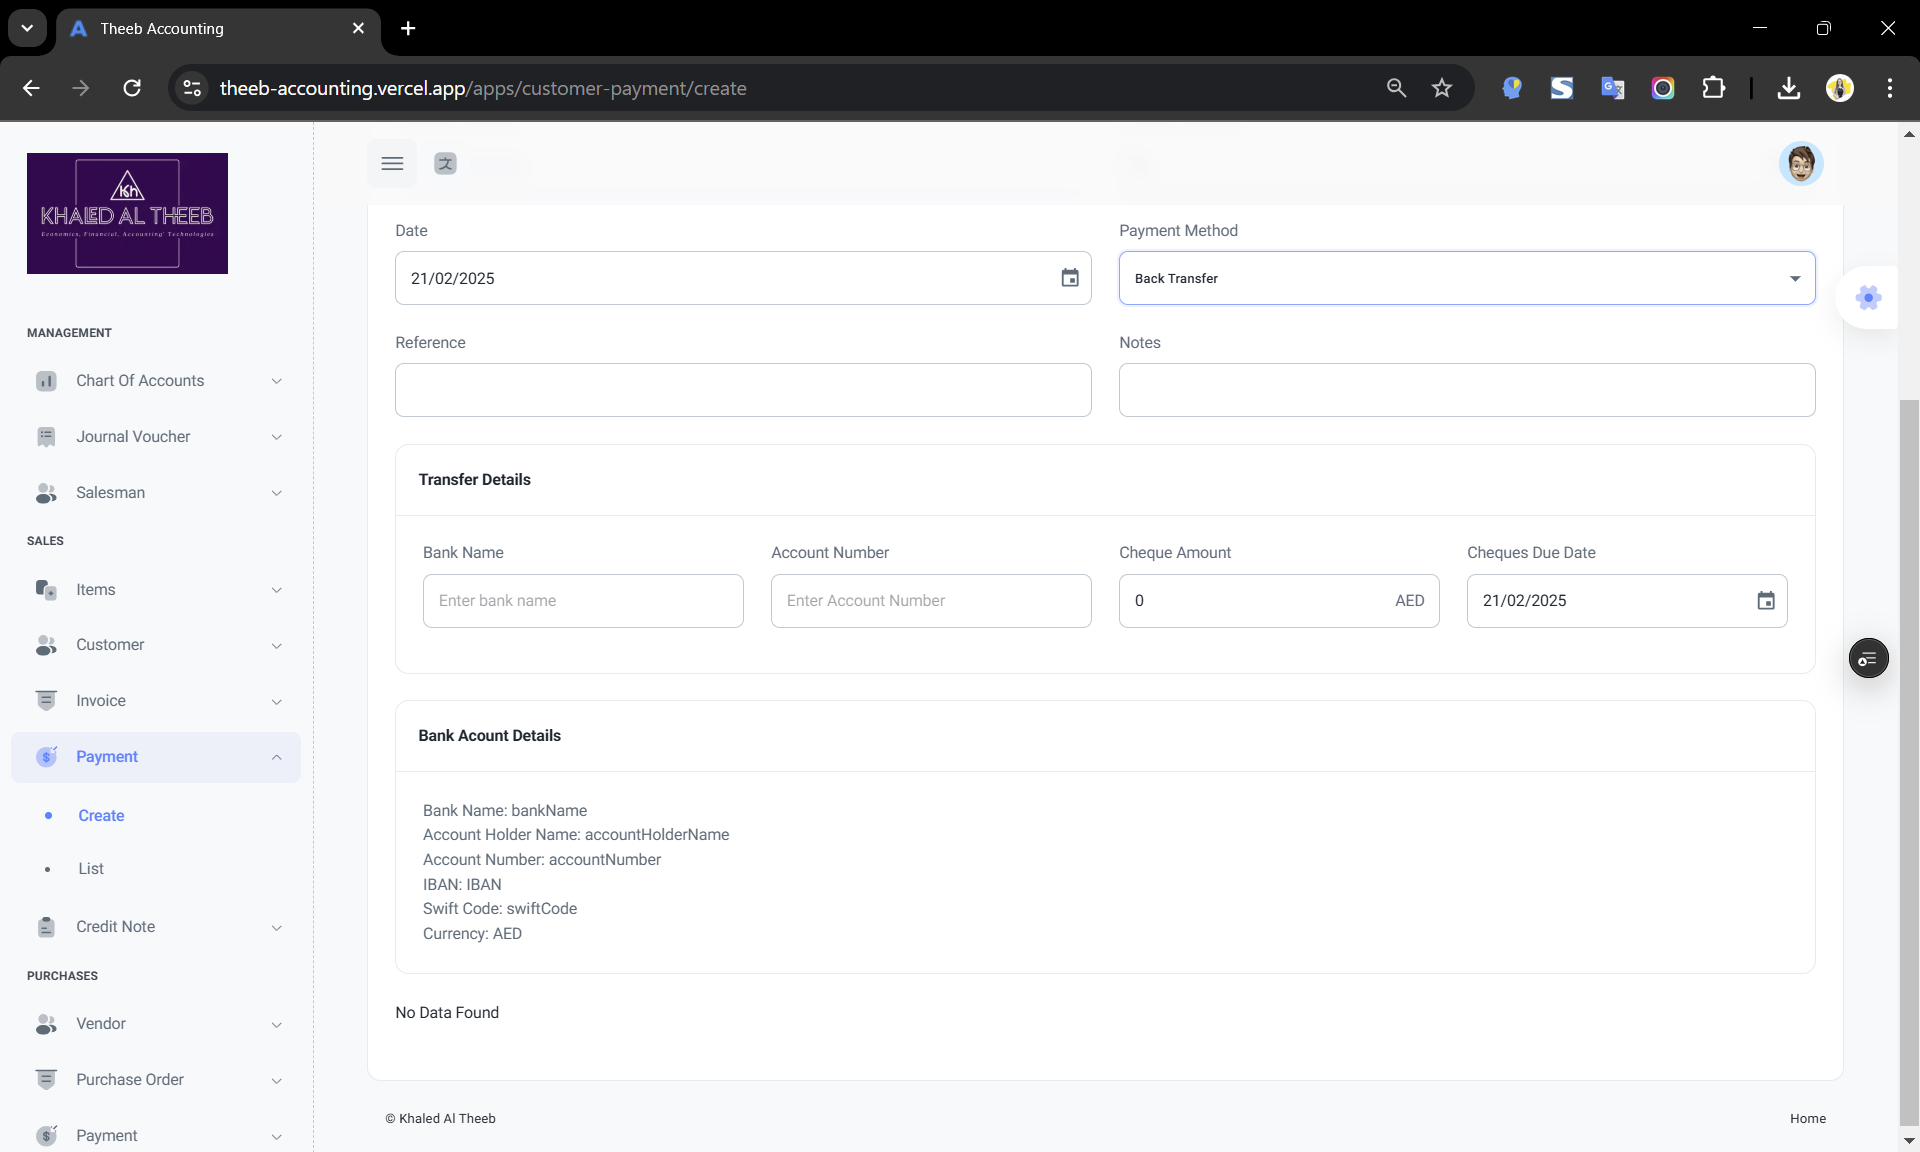Click the Home footer link
The height and width of the screenshot is (1152, 1920).
pos(1807,1119)
